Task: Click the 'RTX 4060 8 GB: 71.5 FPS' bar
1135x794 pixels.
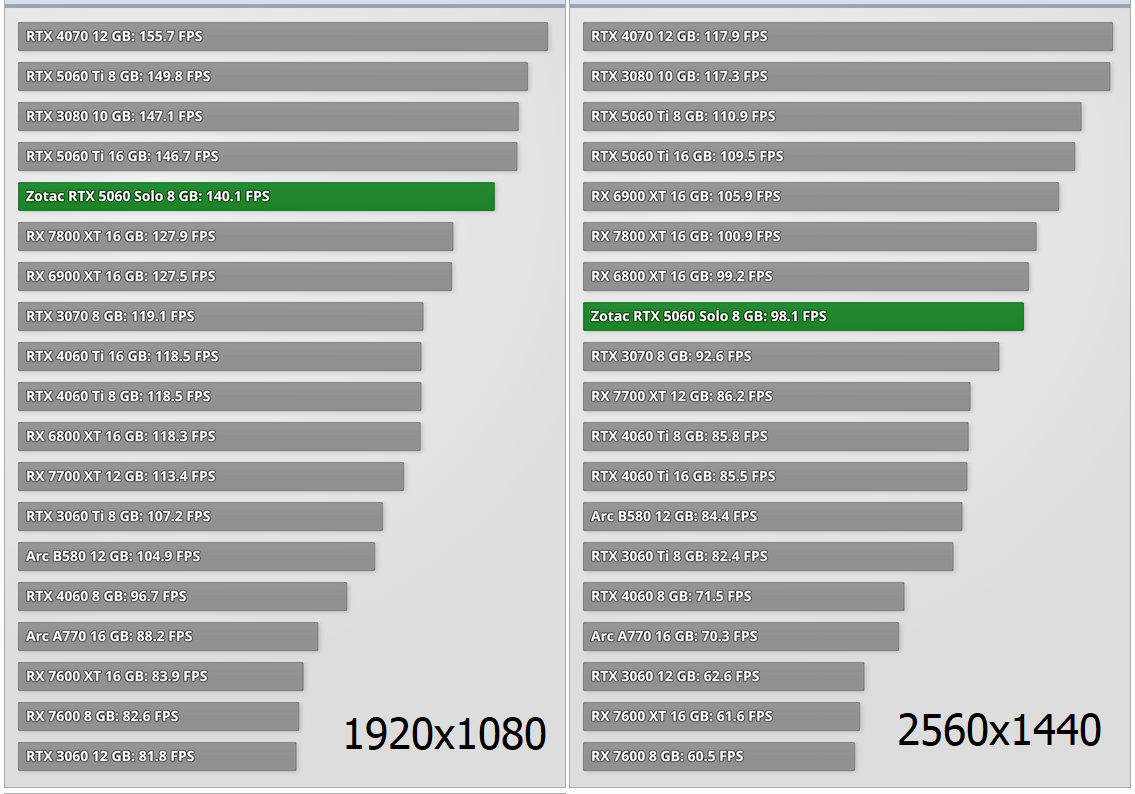Action: pos(743,596)
